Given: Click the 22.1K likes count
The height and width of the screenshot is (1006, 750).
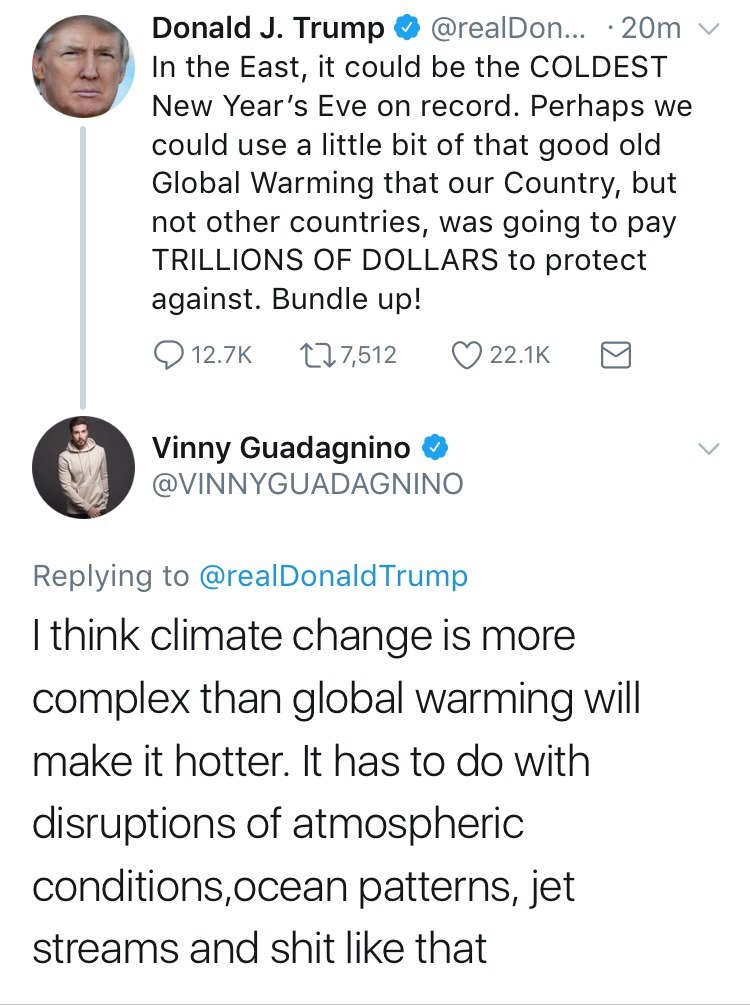Looking at the screenshot, I should (x=518, y=354).
